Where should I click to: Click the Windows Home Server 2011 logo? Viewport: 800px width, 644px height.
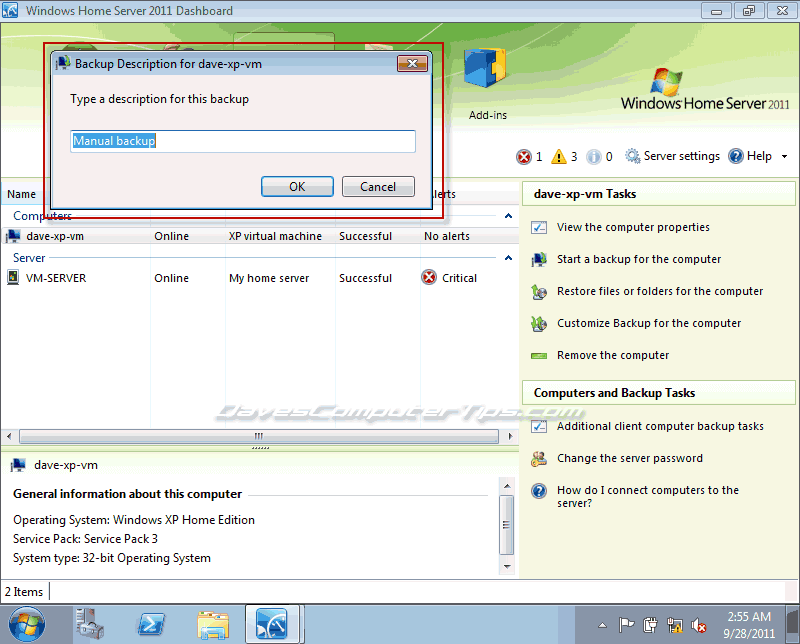pyautogui.click(x=705, y=90)
